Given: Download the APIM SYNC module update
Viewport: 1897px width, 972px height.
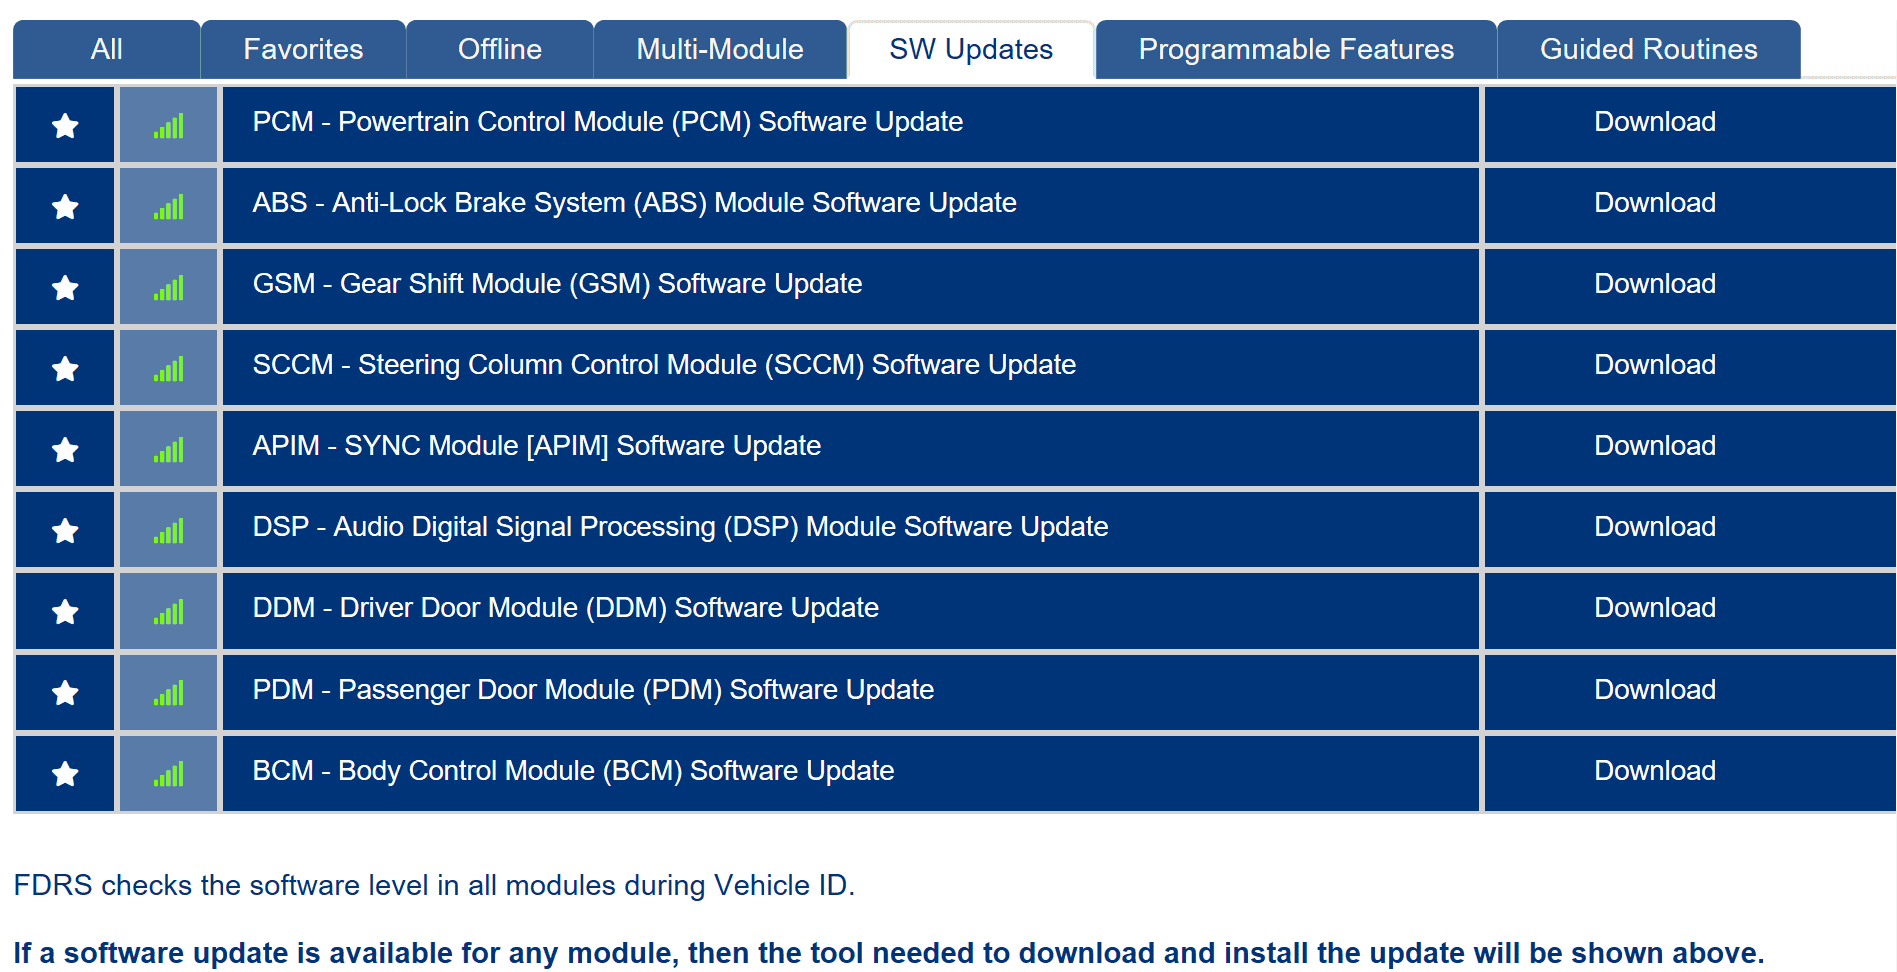Looking at the screenshot, I should point(1654,446).
